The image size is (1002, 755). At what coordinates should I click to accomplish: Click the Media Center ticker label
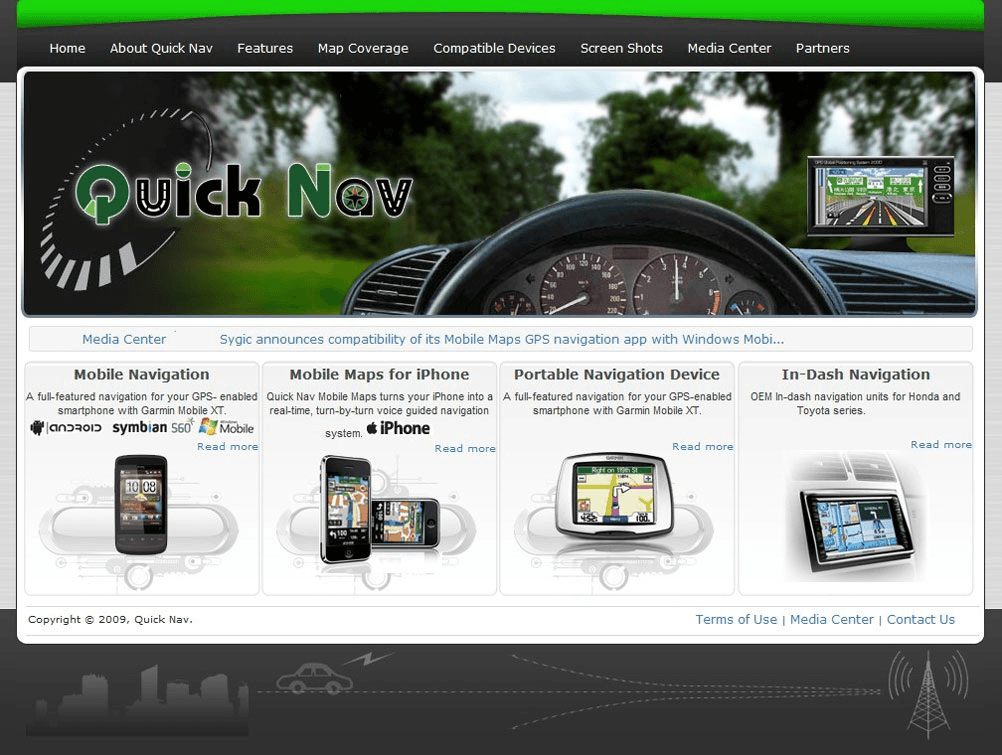[124, 339]
